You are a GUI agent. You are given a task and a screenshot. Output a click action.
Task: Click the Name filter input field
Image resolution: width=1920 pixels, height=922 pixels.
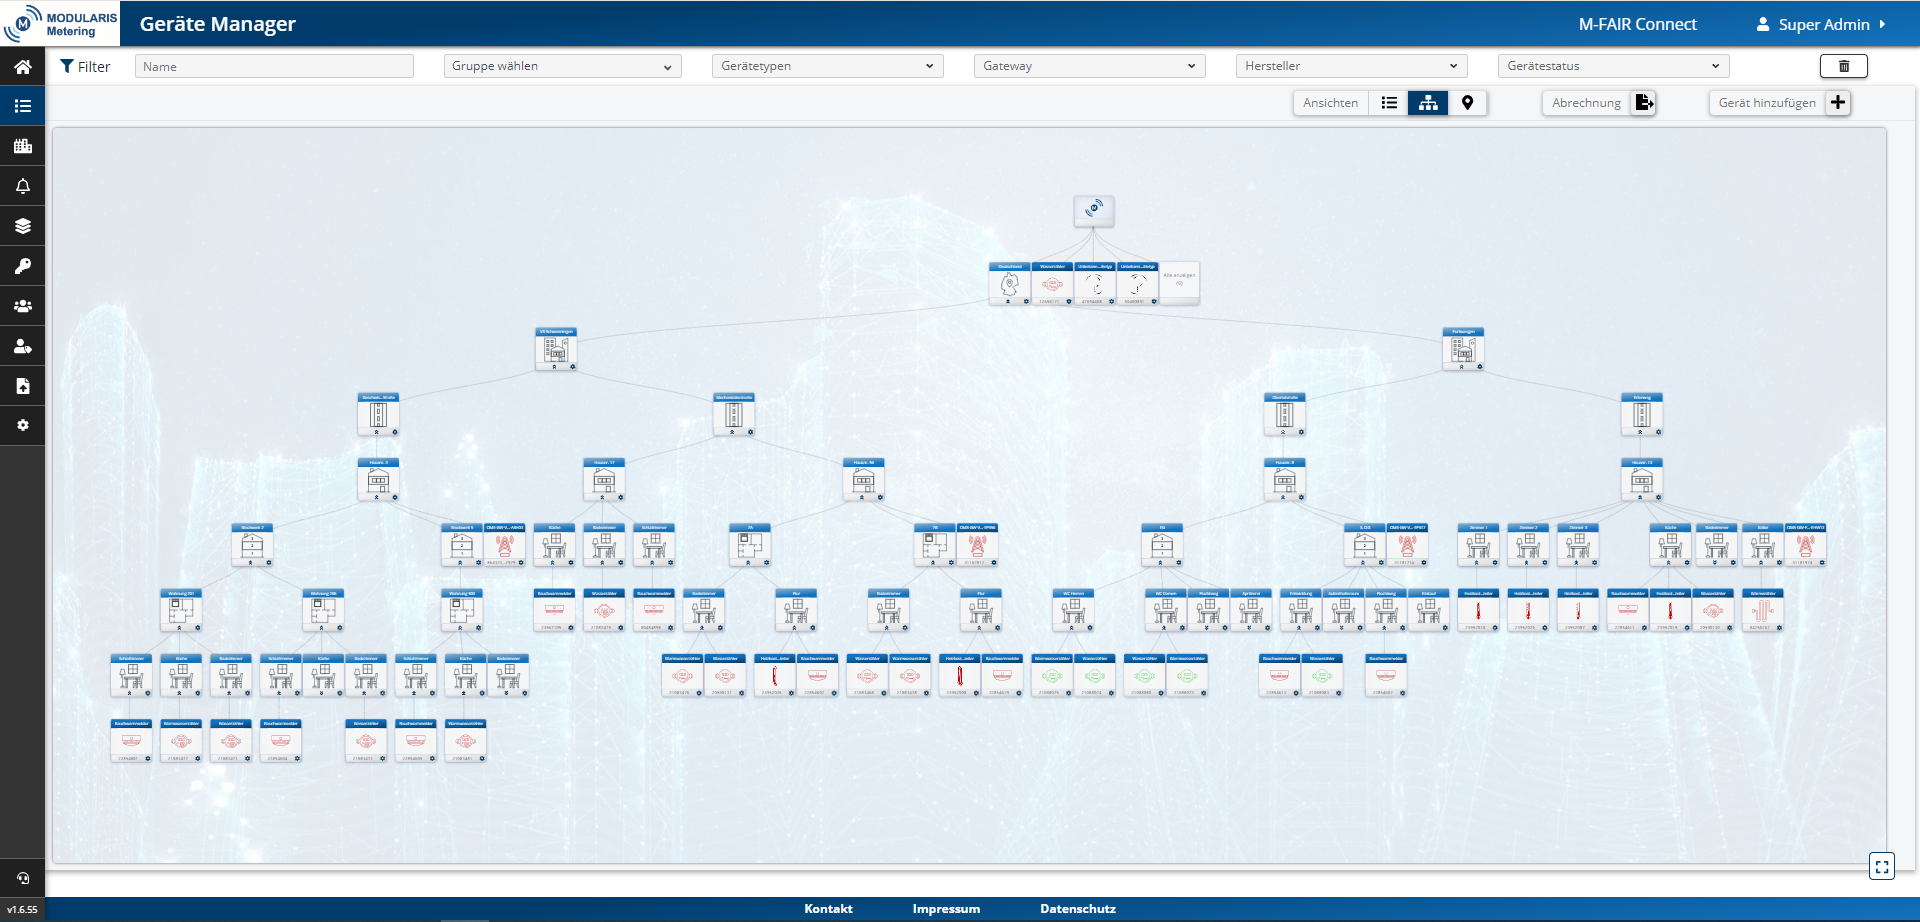[274, 66]
